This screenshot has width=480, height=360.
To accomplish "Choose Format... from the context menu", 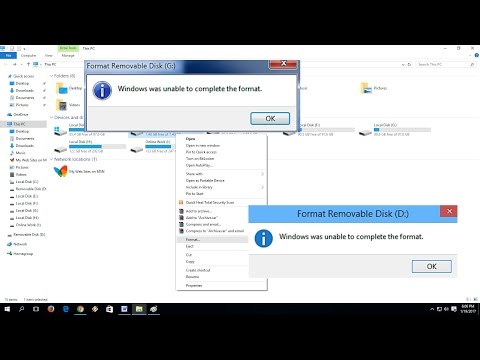I will 193,239.
